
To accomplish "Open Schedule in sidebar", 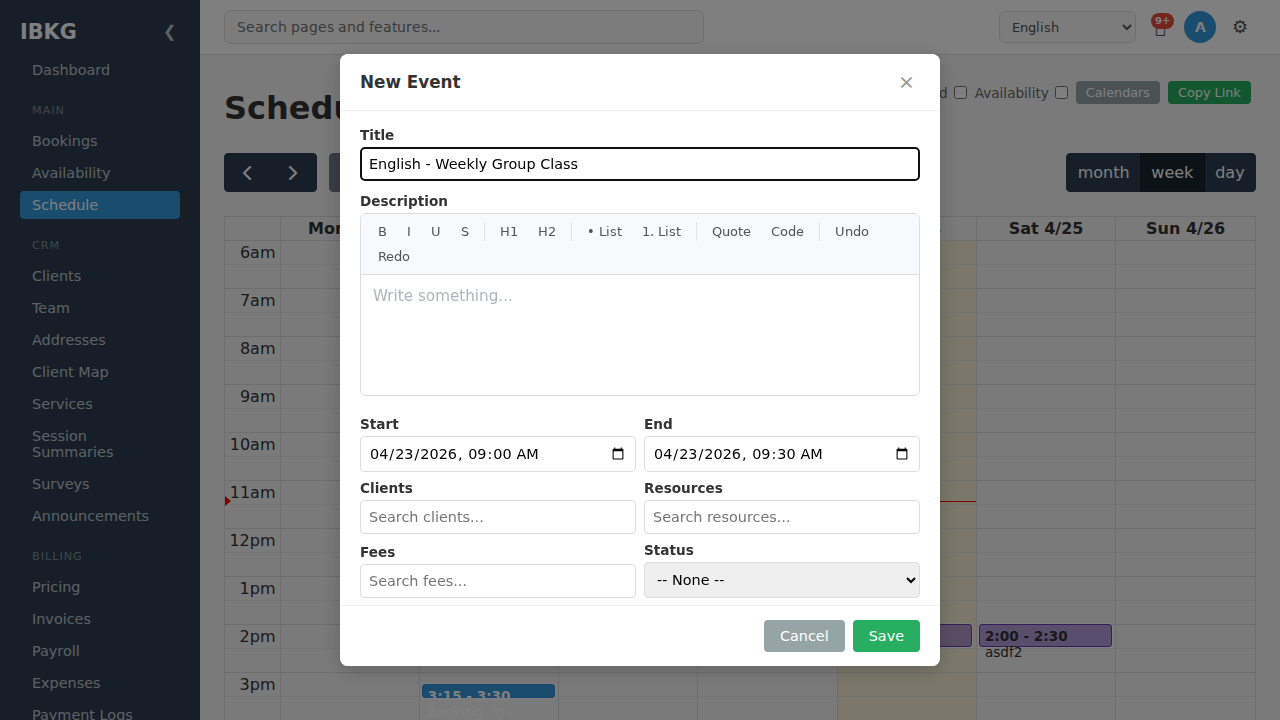I will (x=100, y=205).
